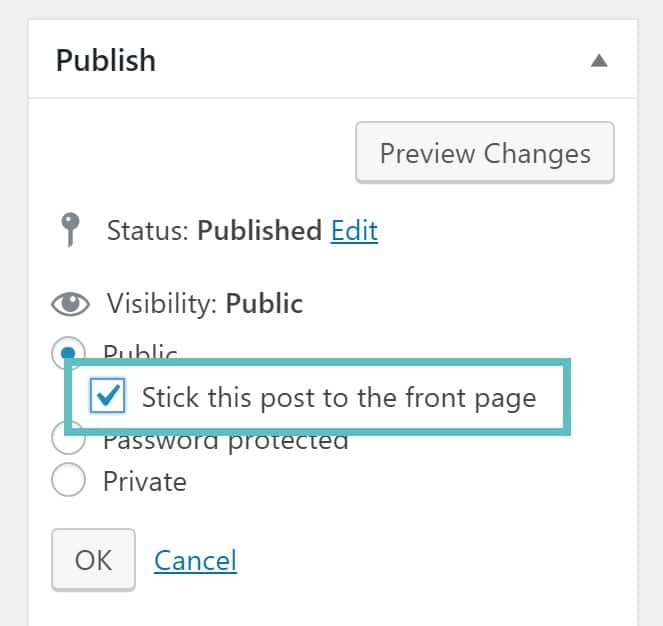663x626 pixels.
Task: Click the Password protected label text
Action: point(226,442)
